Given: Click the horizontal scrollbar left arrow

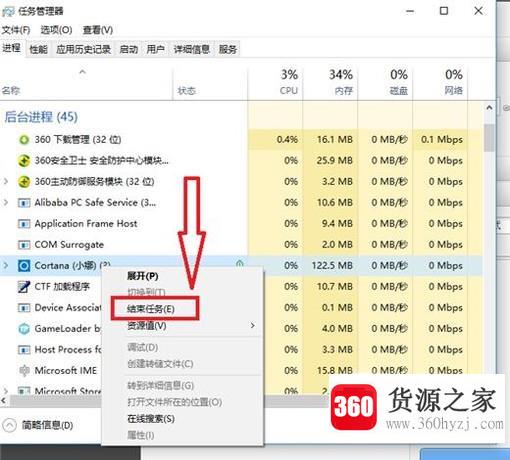Looking at the screenshot, I should pos(4,400).
